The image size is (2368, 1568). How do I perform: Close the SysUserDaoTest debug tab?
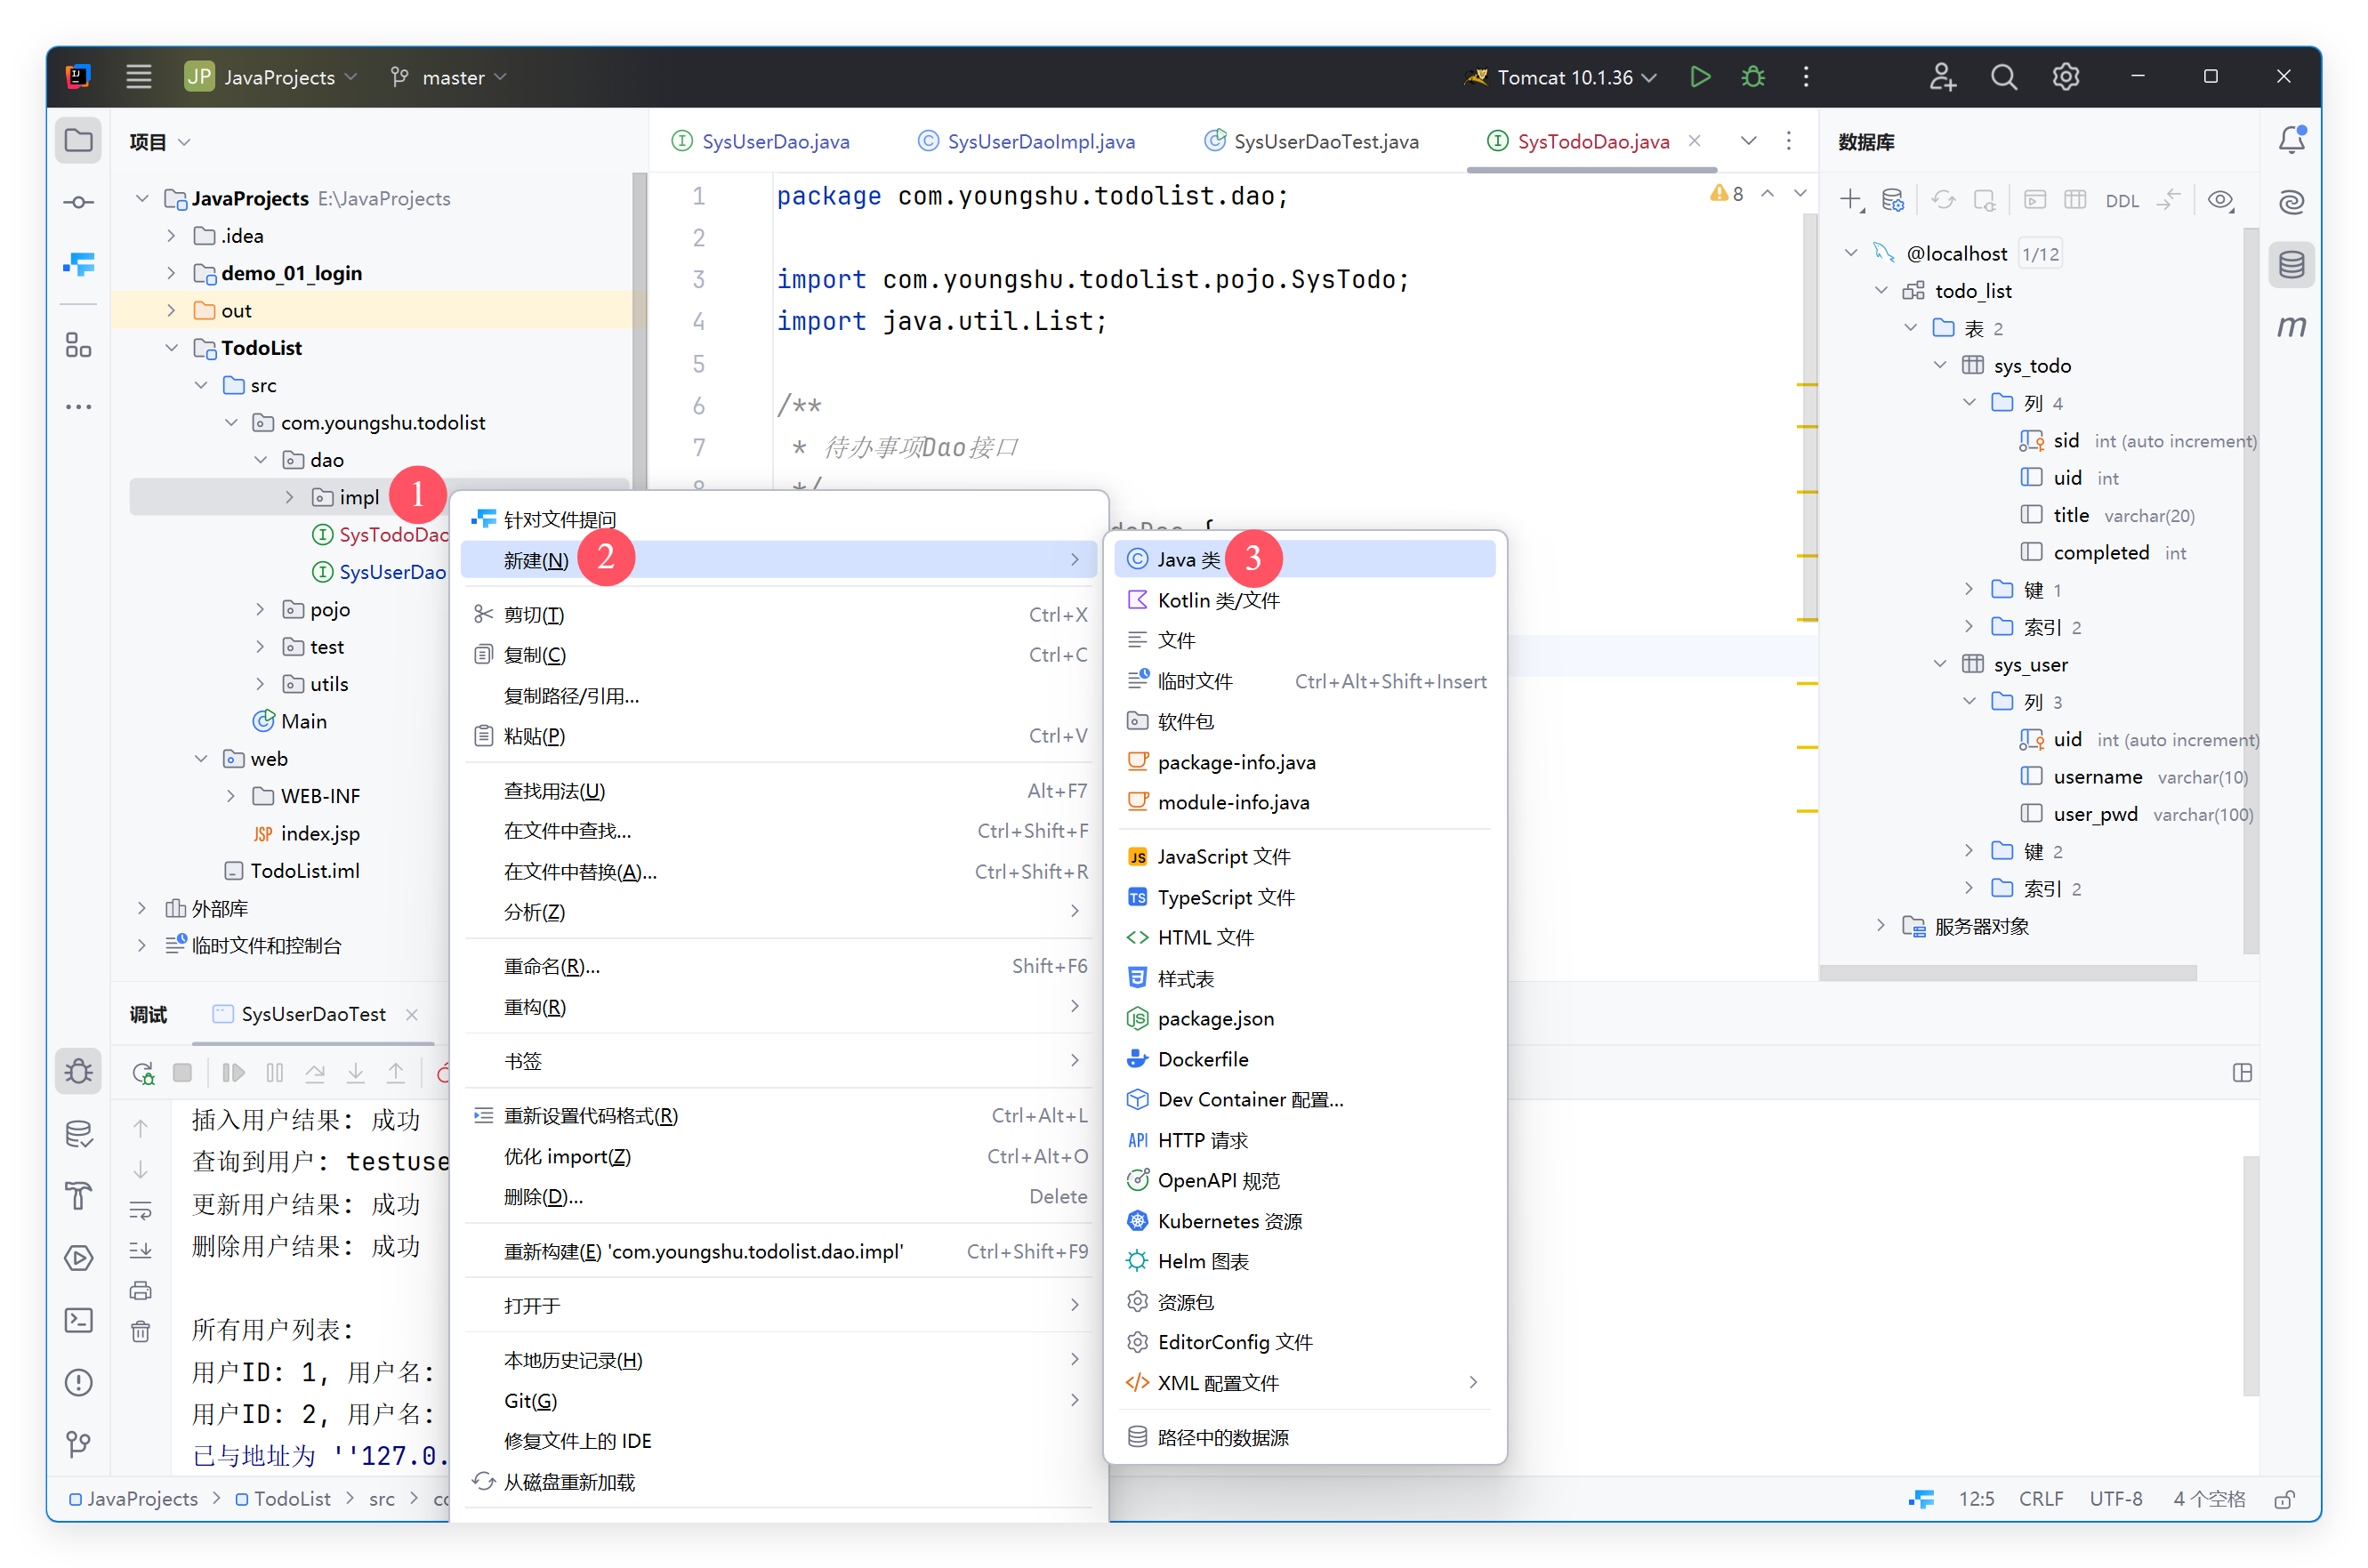pos(411,1014)
